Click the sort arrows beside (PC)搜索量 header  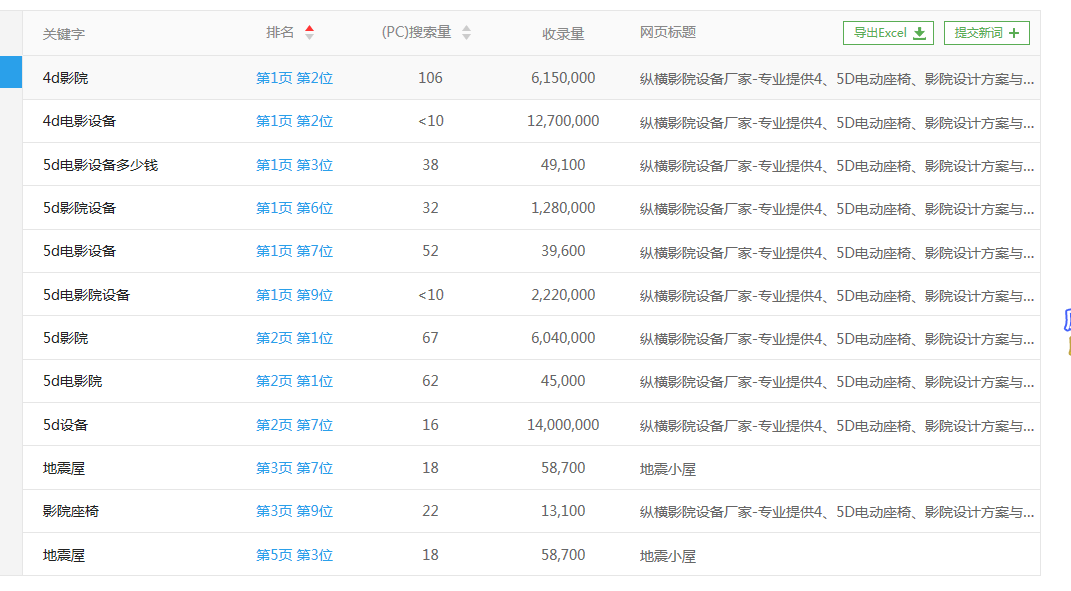(466, 33)
